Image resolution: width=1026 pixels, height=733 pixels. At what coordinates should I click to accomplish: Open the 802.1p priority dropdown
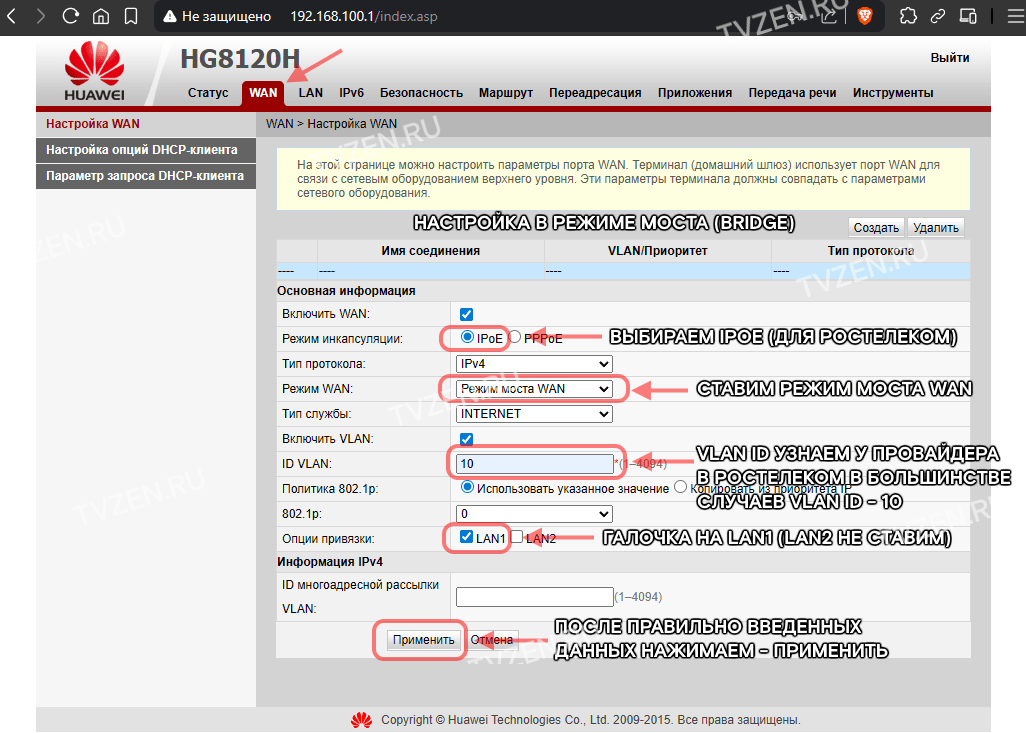click(x=534, y=514)
